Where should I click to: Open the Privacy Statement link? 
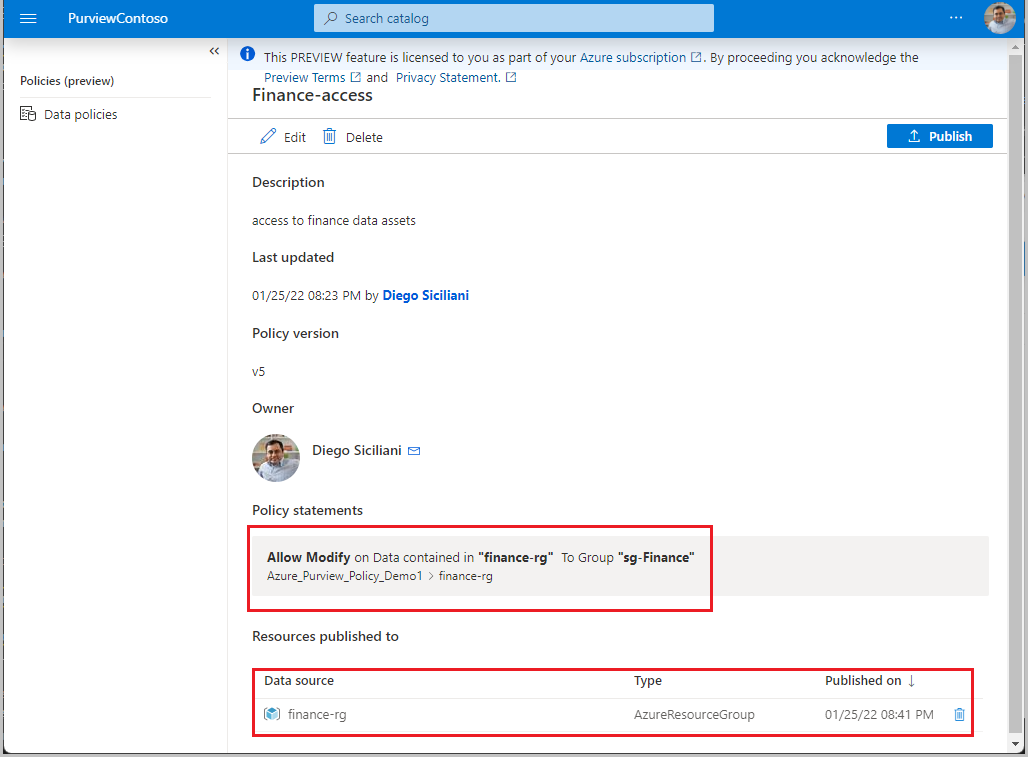446,76
